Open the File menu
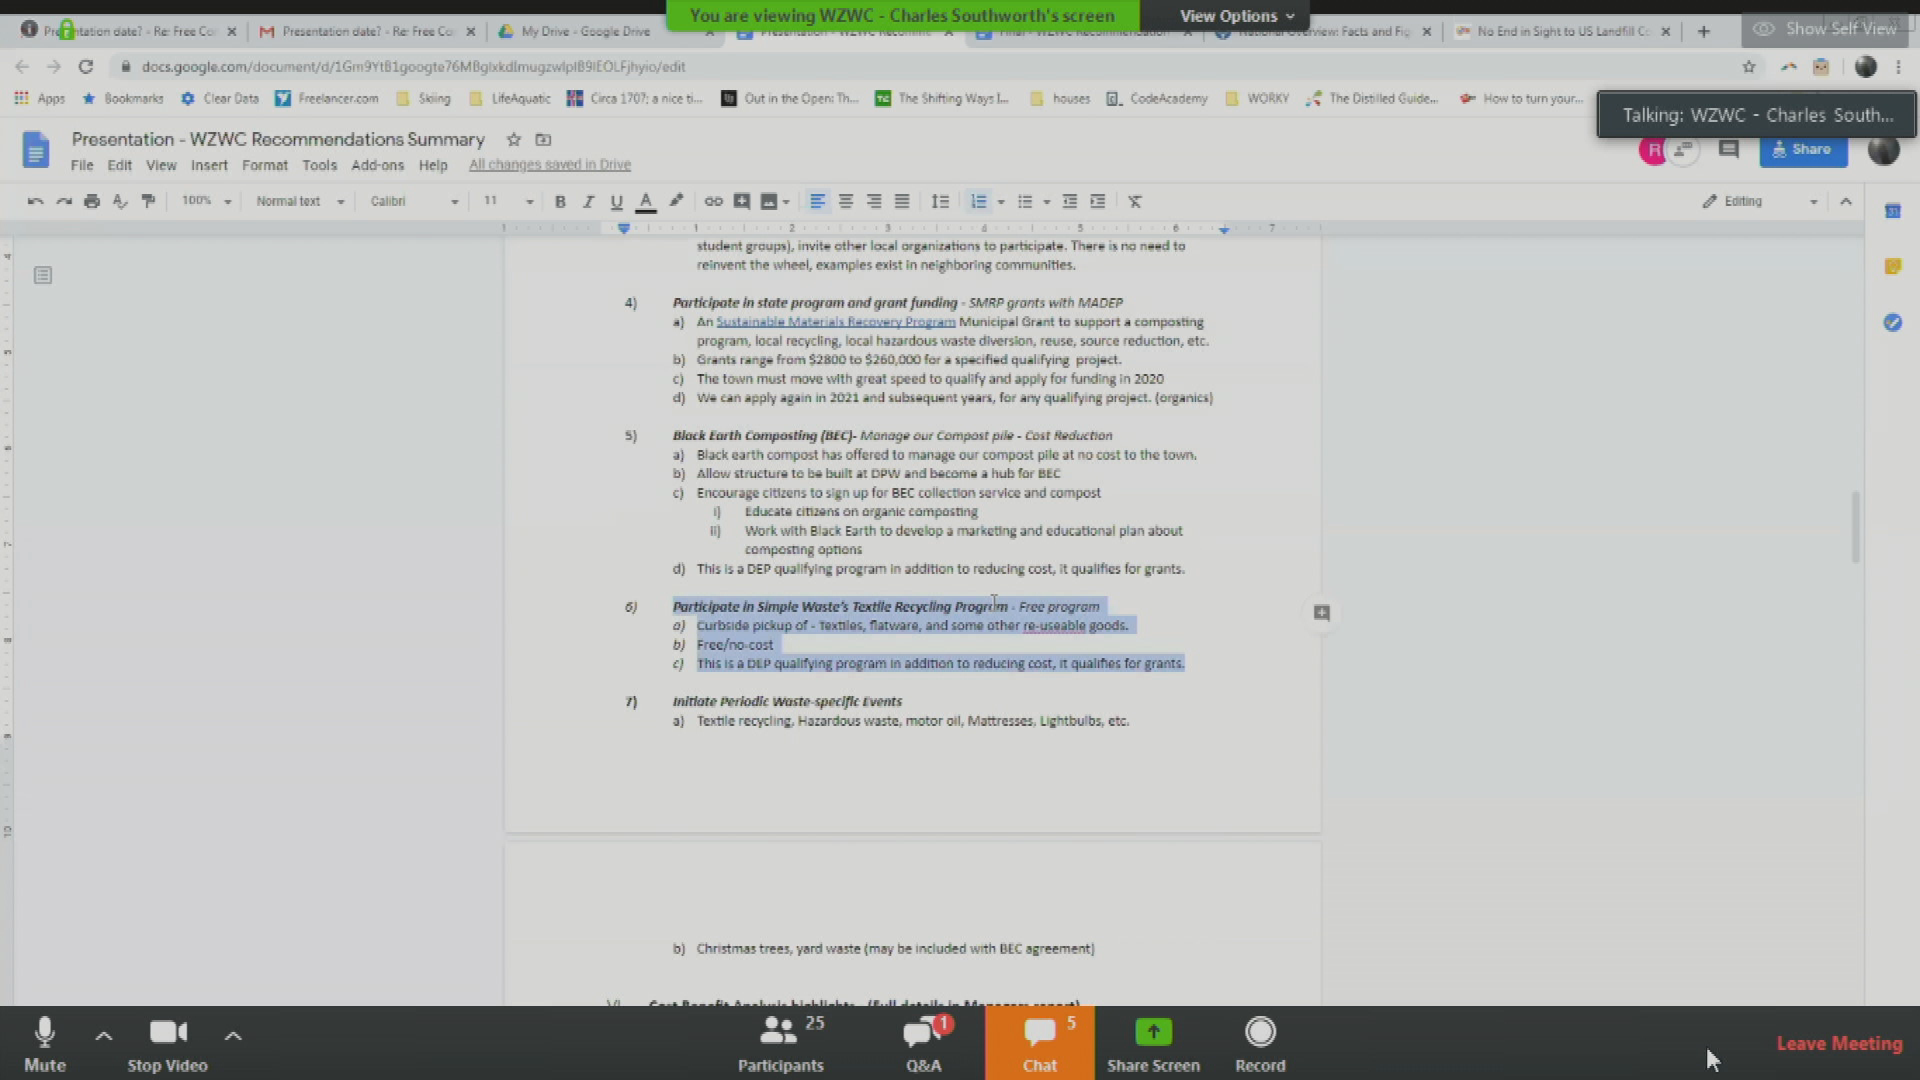The width and height of the screenshot is (1920, 1080). pyautogui.click(x=82, y=165)
